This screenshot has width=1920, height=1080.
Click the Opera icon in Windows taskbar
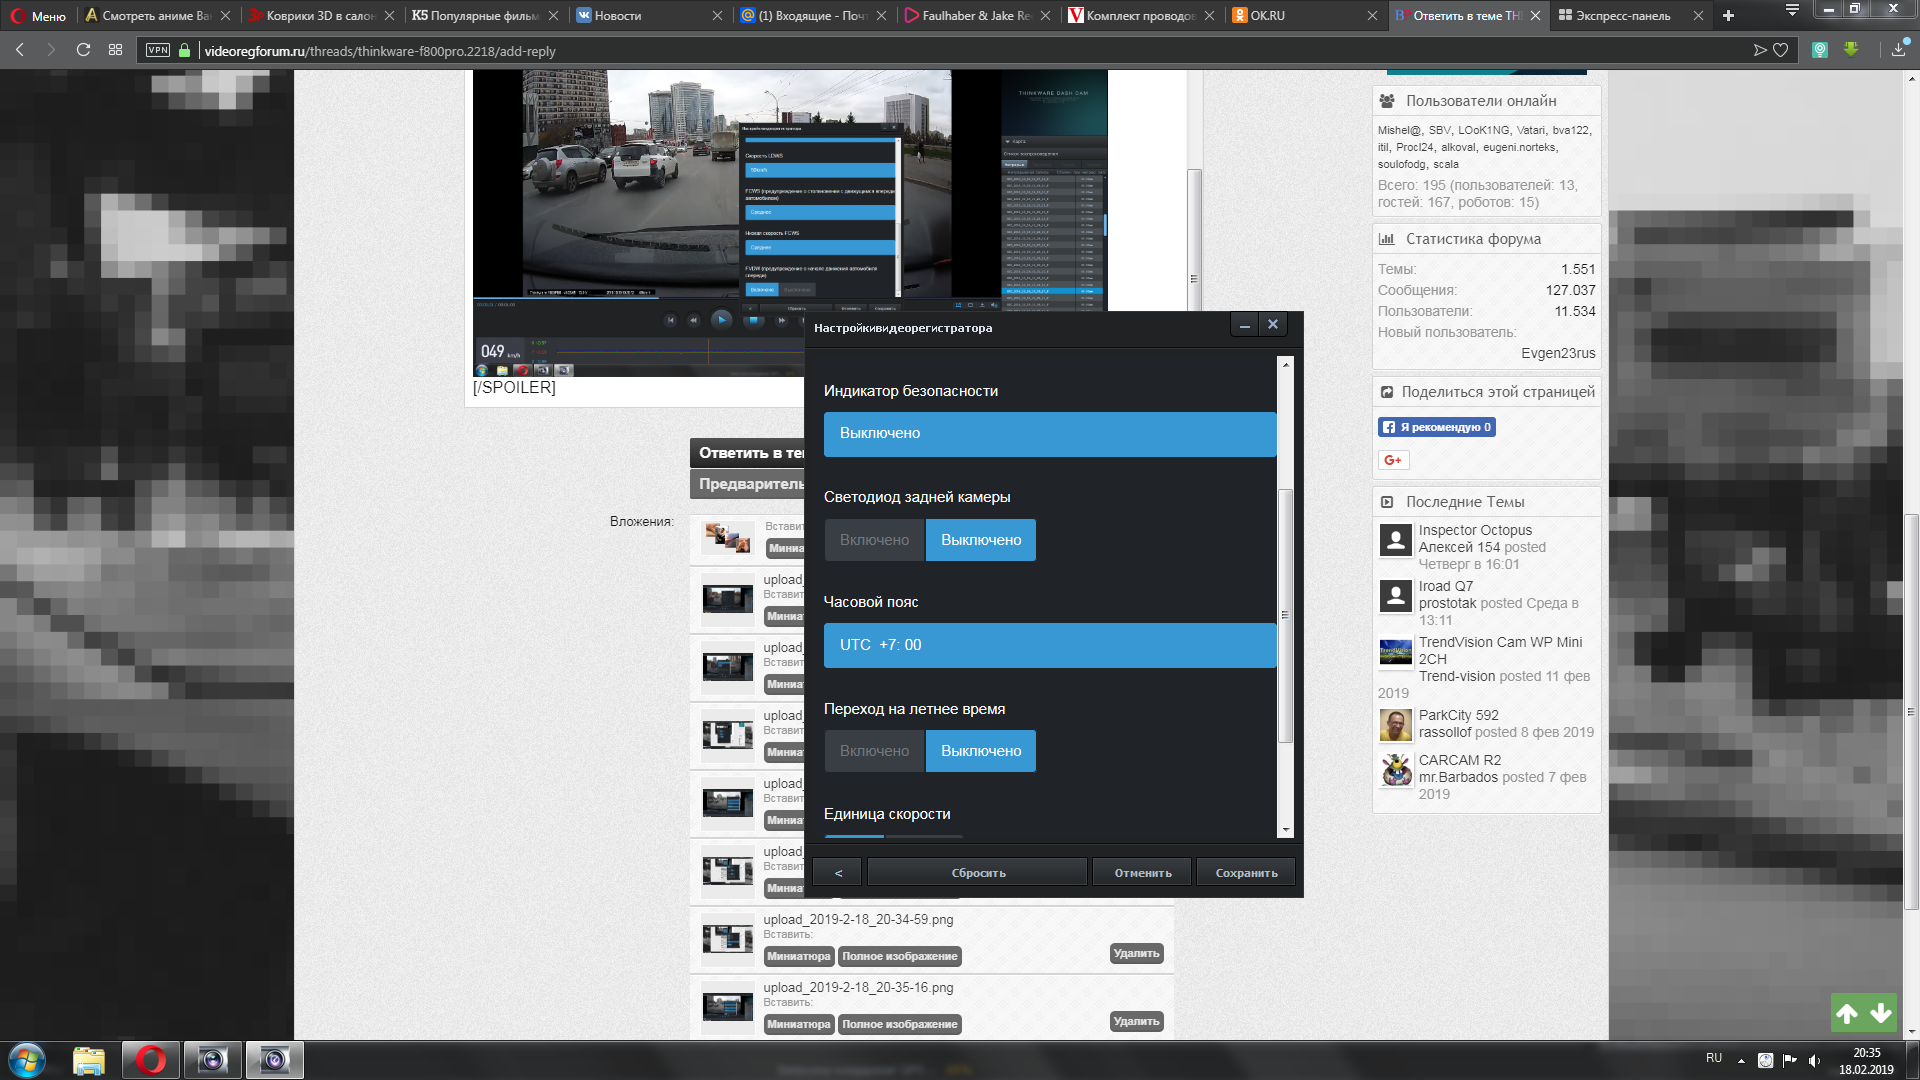click(151, 1060)
